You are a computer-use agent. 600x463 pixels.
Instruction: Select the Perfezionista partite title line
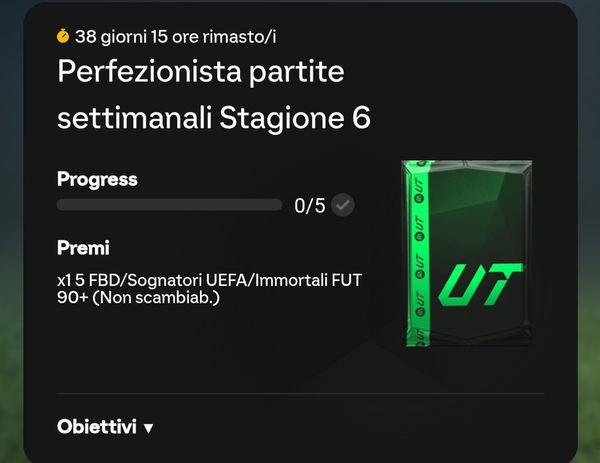click(201, 71)
